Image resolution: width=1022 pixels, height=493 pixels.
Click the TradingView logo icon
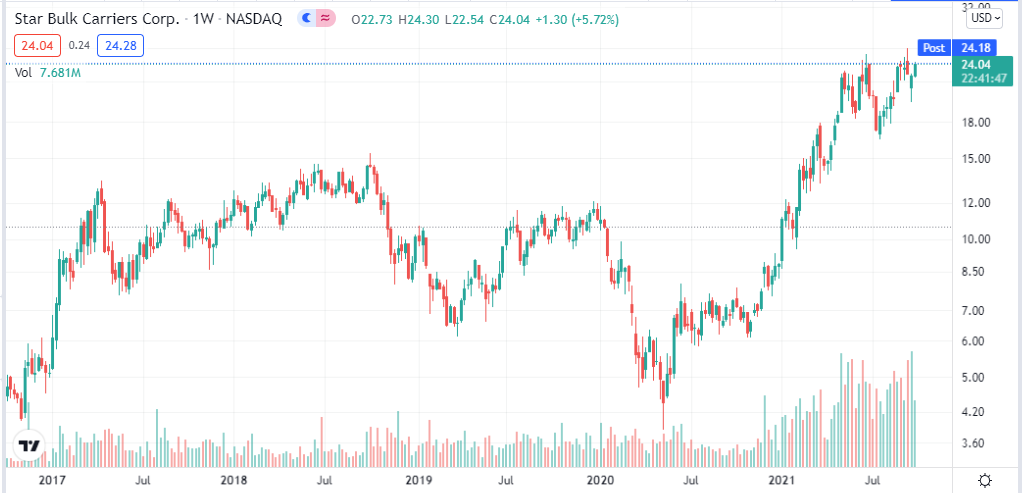tap(30, 447)
